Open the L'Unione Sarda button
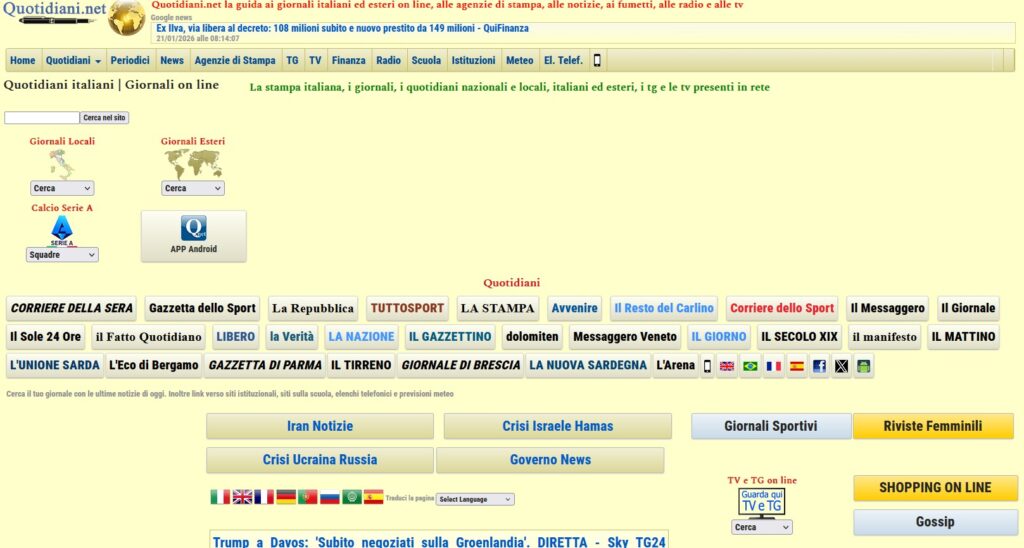Image resolution: width=1024 pixels, height=548 pixels. 55,366
